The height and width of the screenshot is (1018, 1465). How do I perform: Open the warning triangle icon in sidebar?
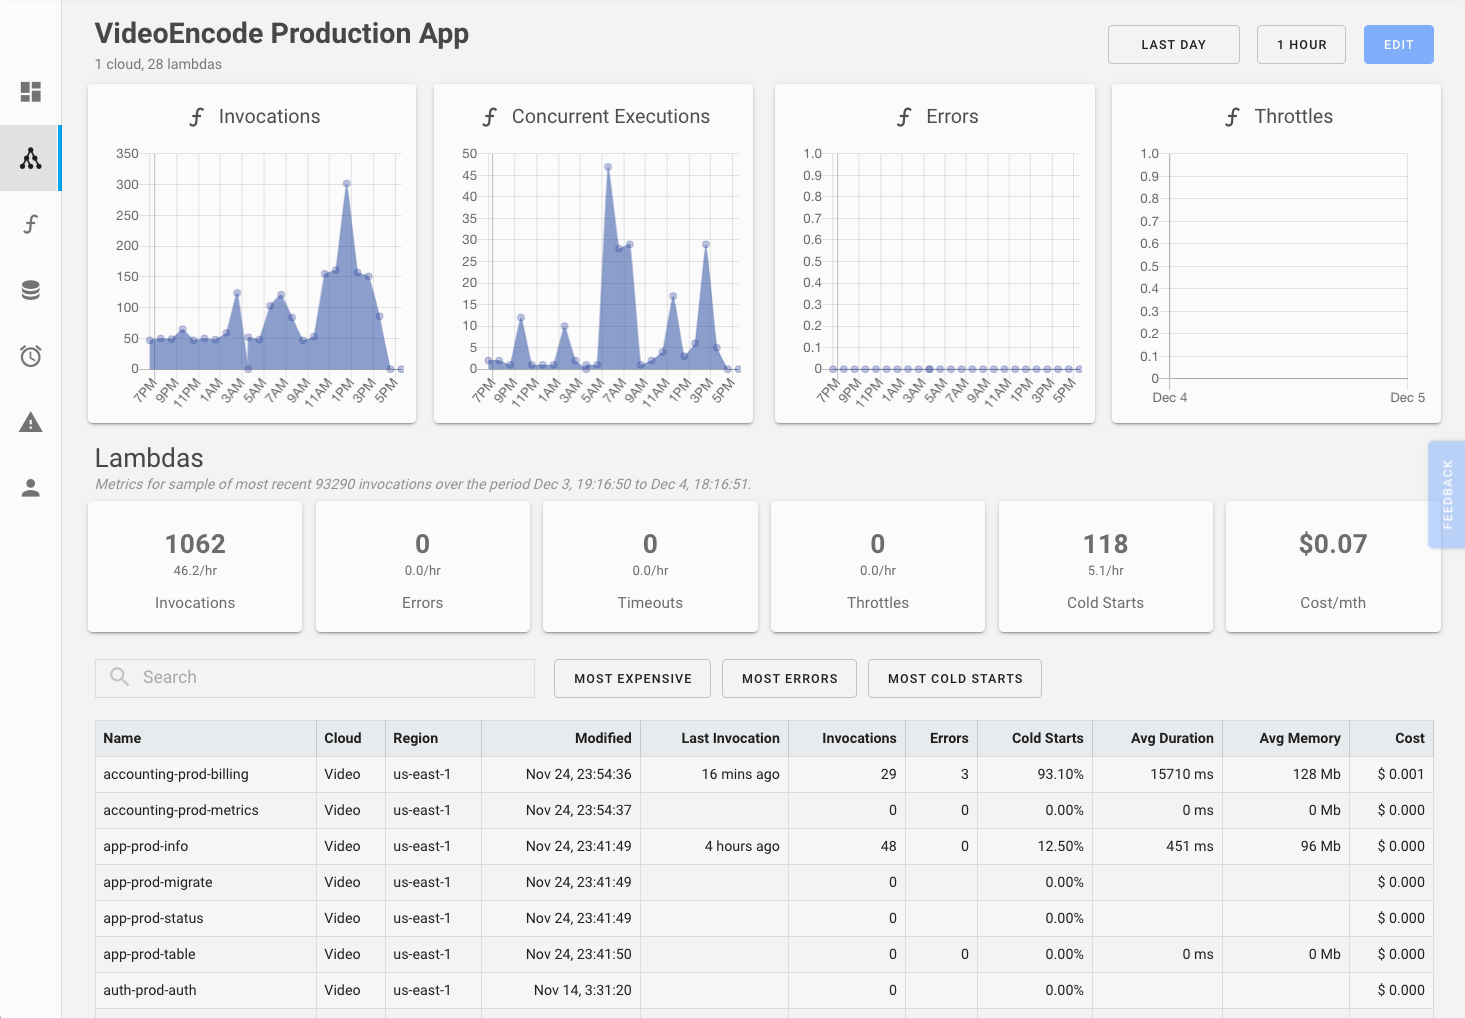tap(31, 422)
